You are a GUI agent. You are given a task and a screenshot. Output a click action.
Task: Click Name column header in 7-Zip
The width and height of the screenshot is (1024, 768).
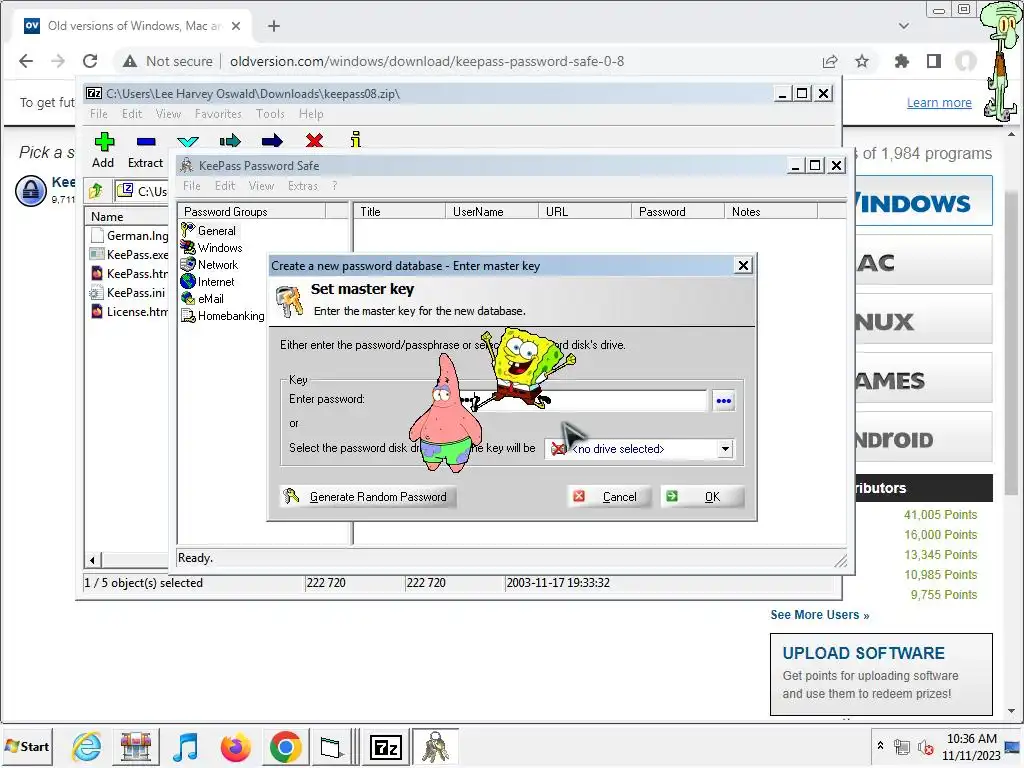point(127,216)
